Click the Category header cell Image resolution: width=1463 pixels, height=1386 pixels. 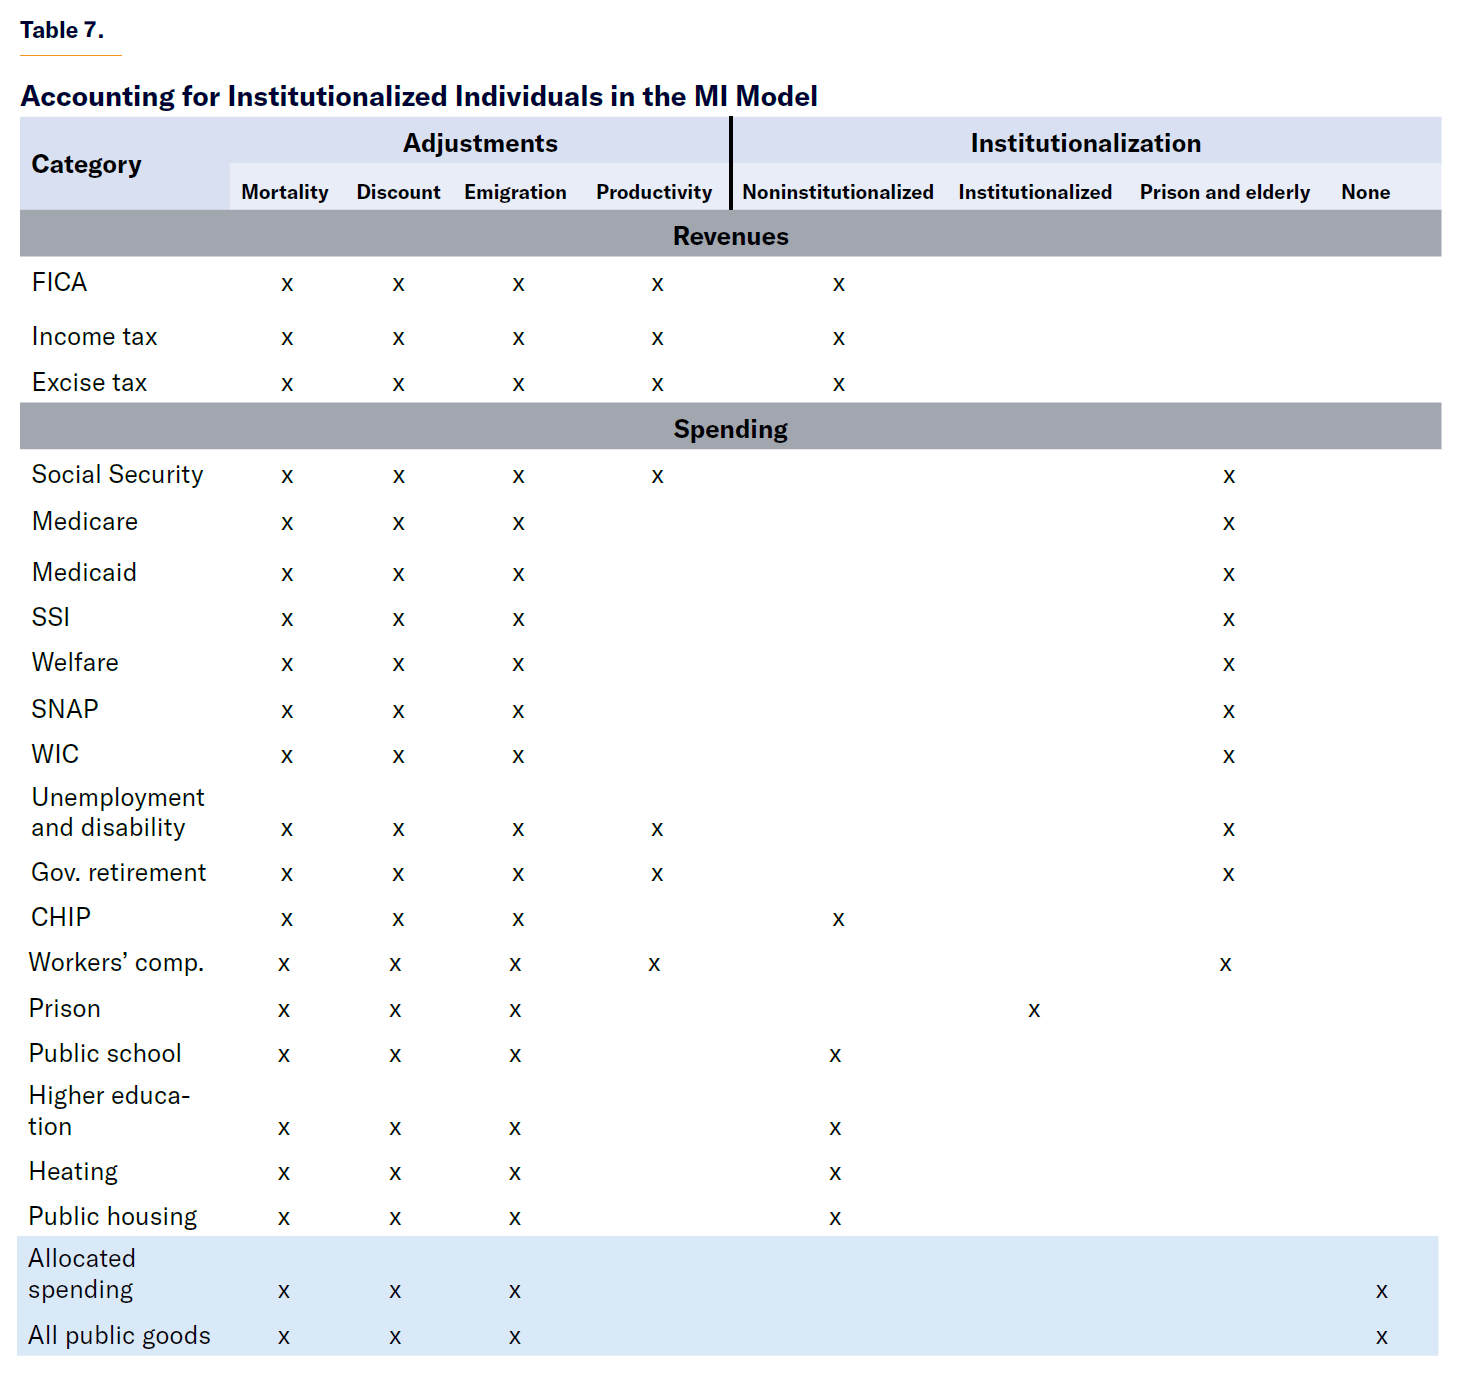coord(86,164)
